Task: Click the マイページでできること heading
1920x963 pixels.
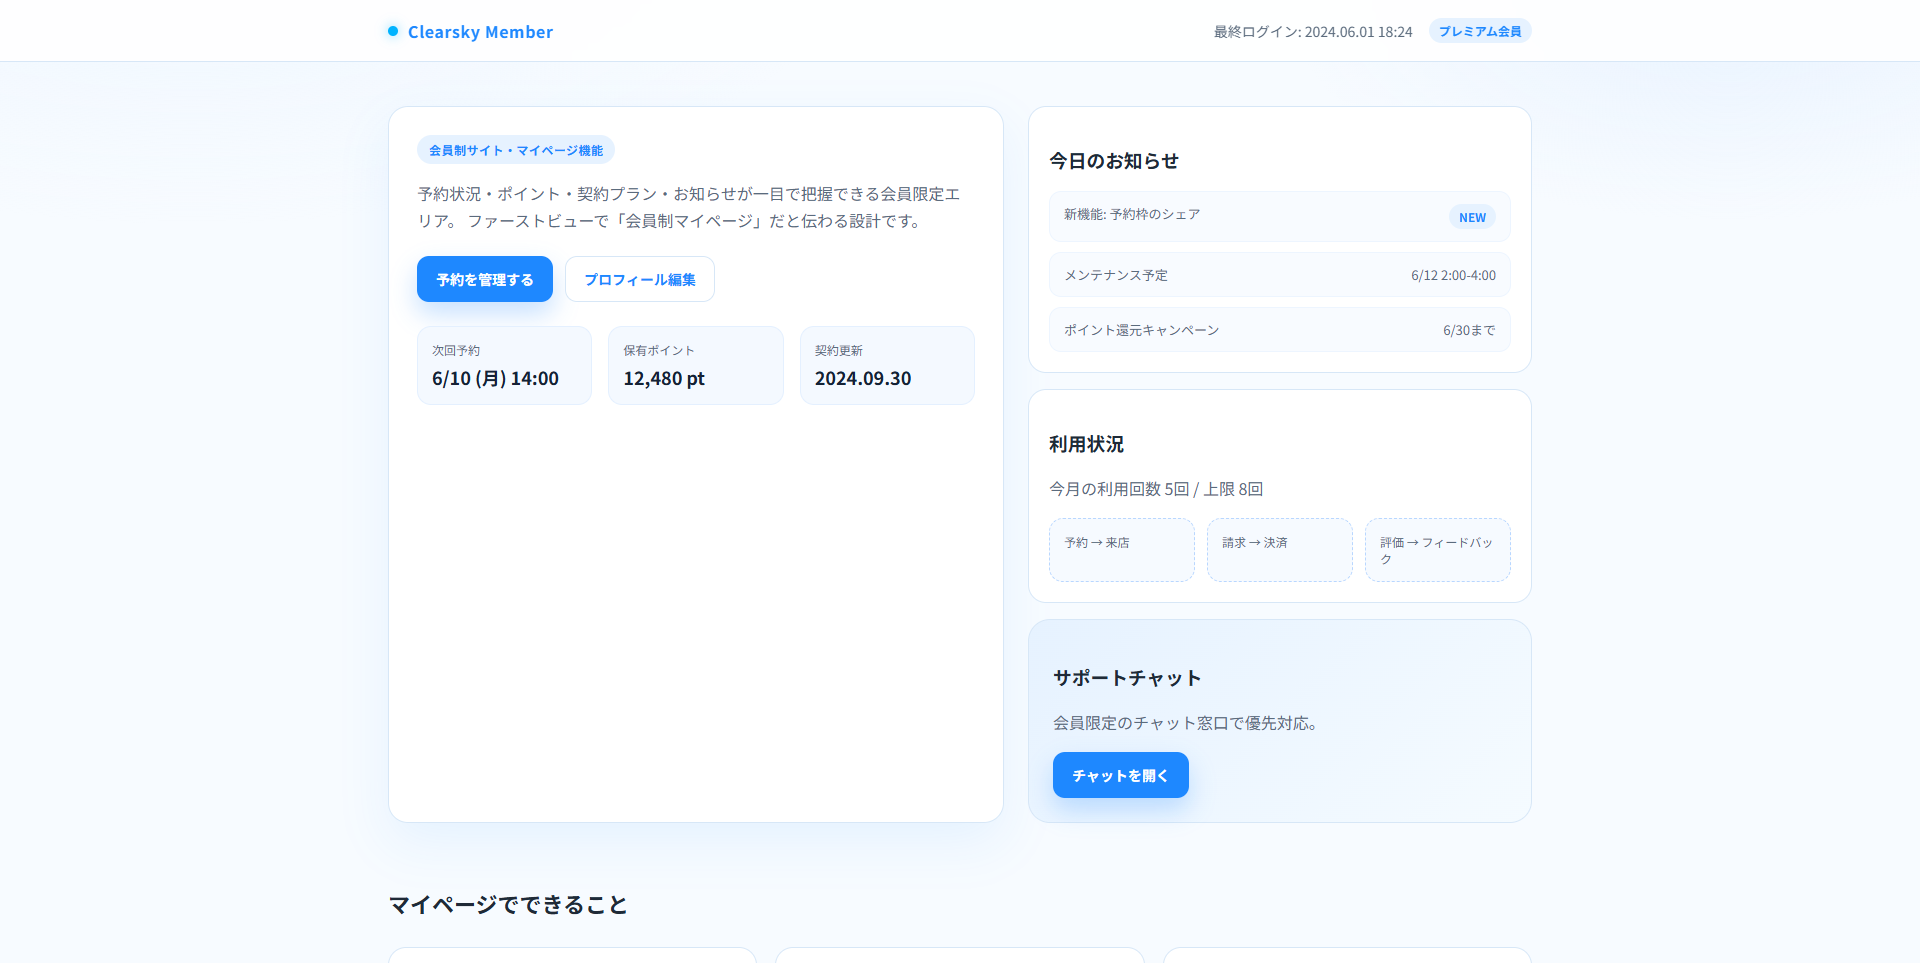Action: click(508, 905)
